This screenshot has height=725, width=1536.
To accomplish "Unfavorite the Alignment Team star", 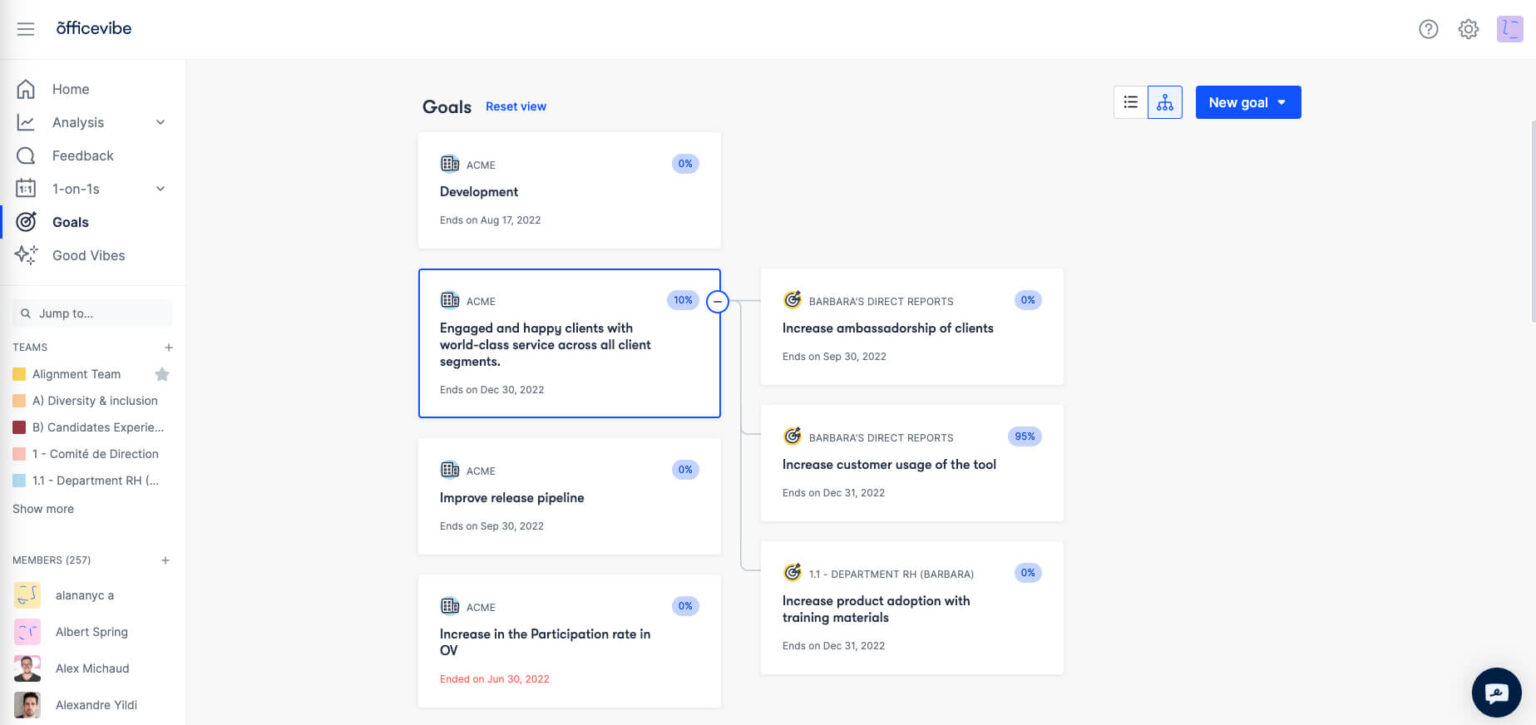I will (159, 373).
